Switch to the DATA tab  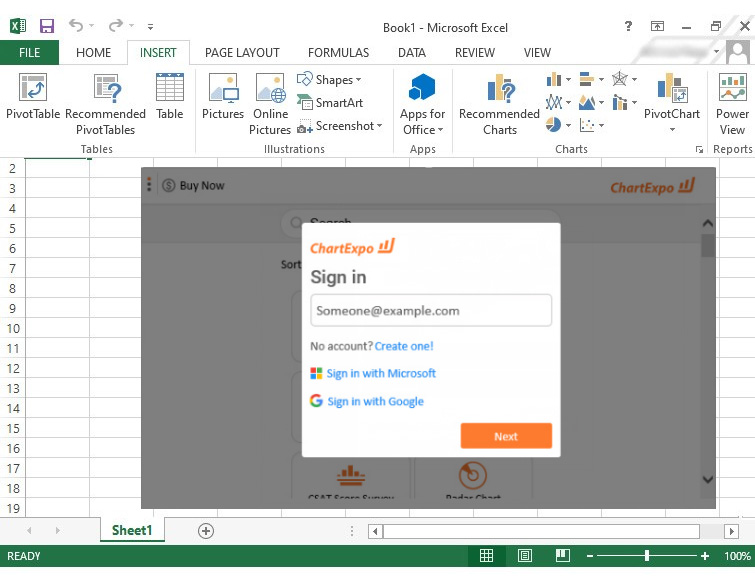coord(412,52)
